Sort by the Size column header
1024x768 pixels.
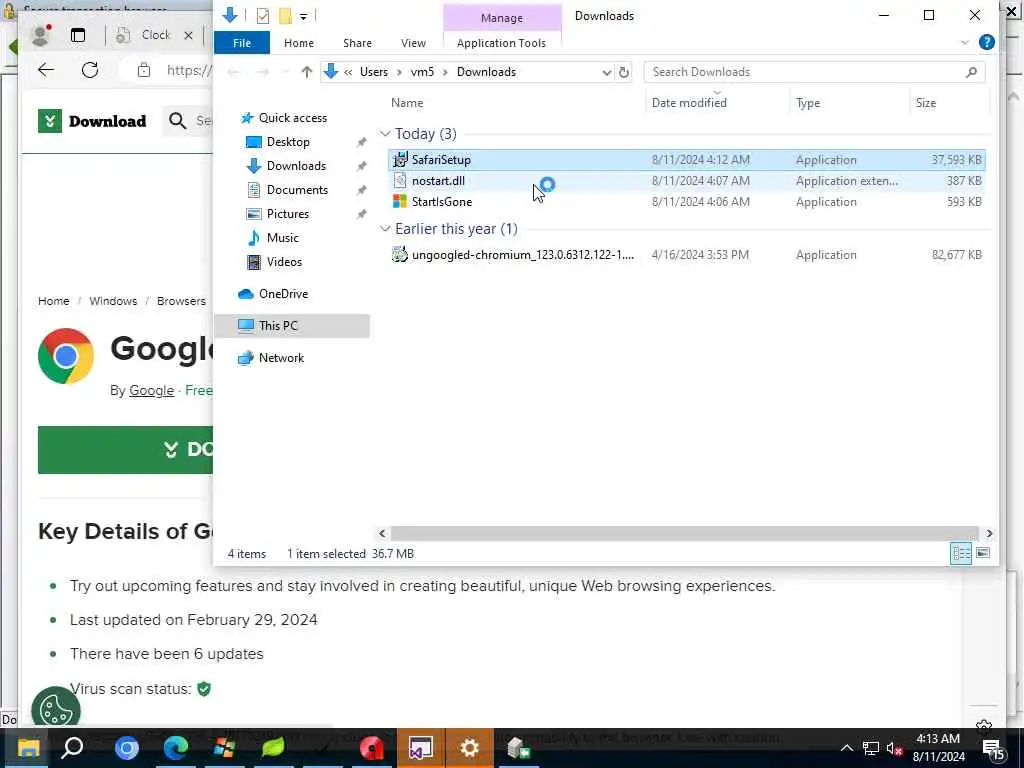(925, 103)
